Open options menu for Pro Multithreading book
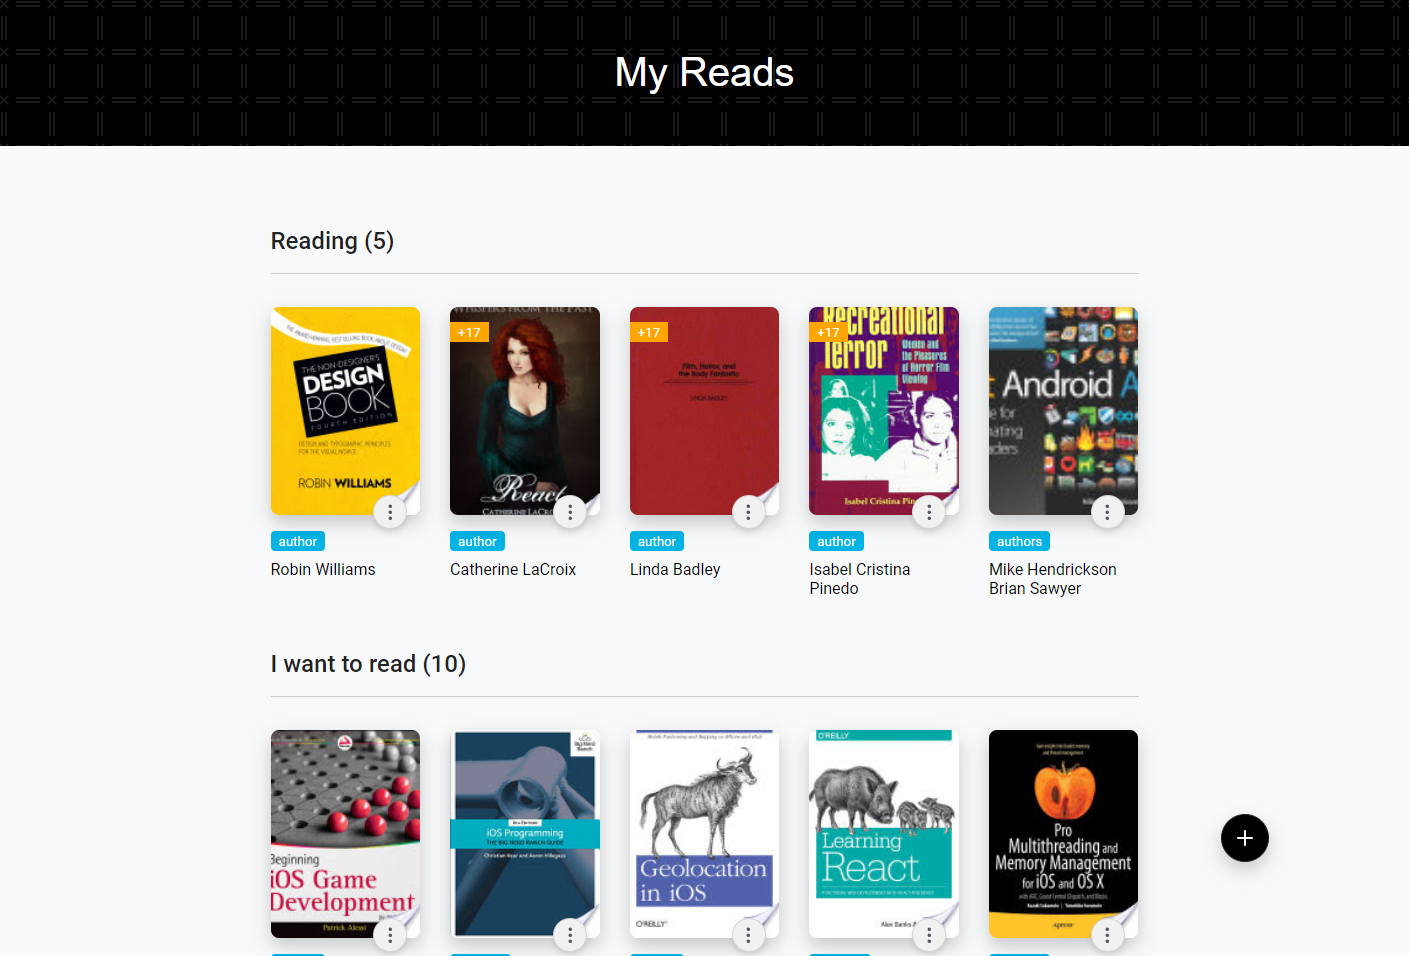 [1107, 935]
